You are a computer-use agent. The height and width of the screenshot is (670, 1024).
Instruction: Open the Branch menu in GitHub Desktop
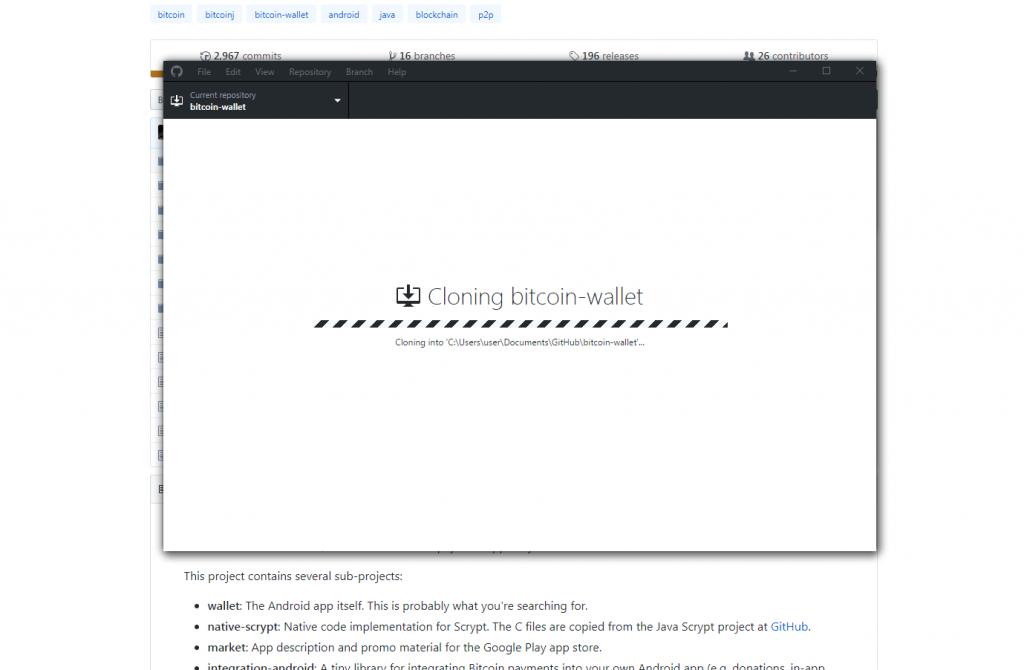(359, 72)
